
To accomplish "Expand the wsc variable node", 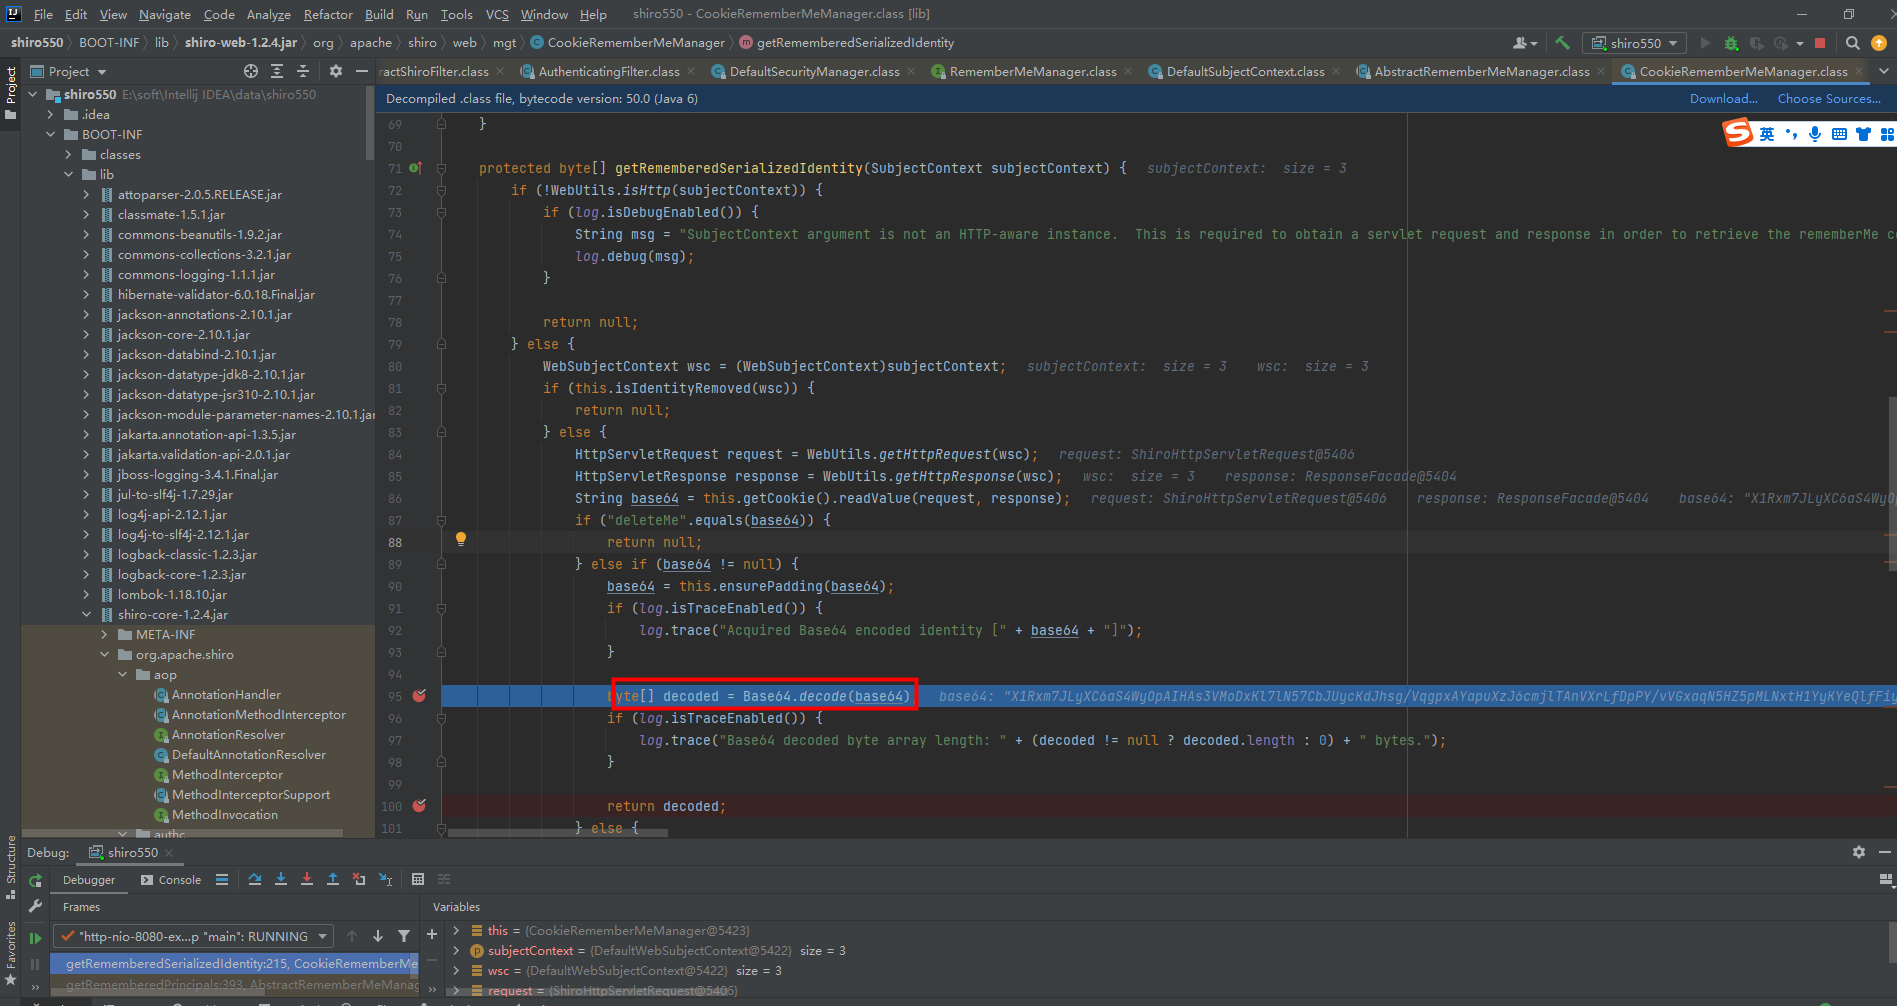I will click(x=456, y=971).
